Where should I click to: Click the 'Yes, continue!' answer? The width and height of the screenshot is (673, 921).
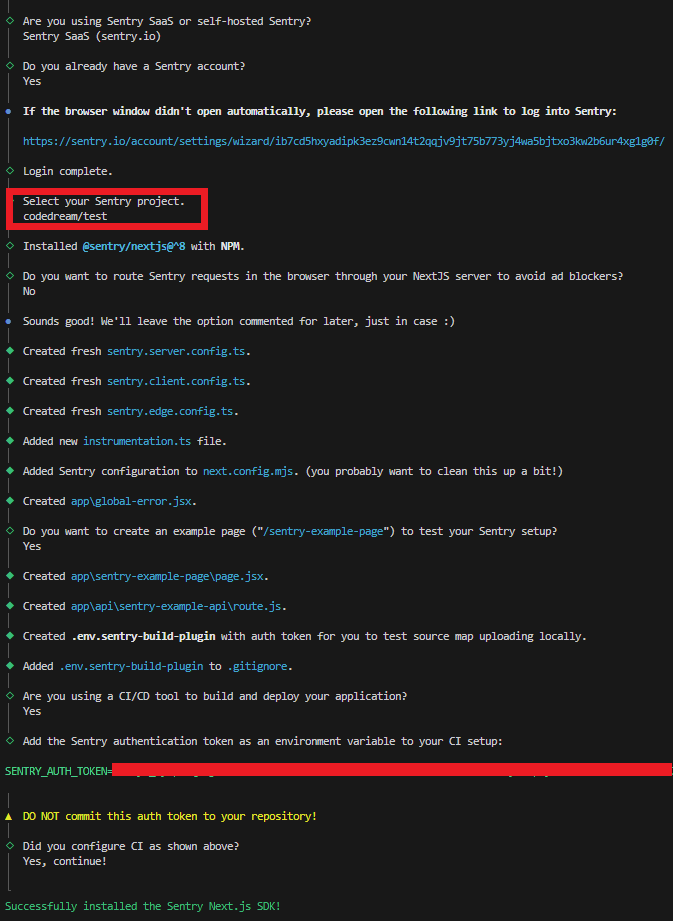click(65, 861)
